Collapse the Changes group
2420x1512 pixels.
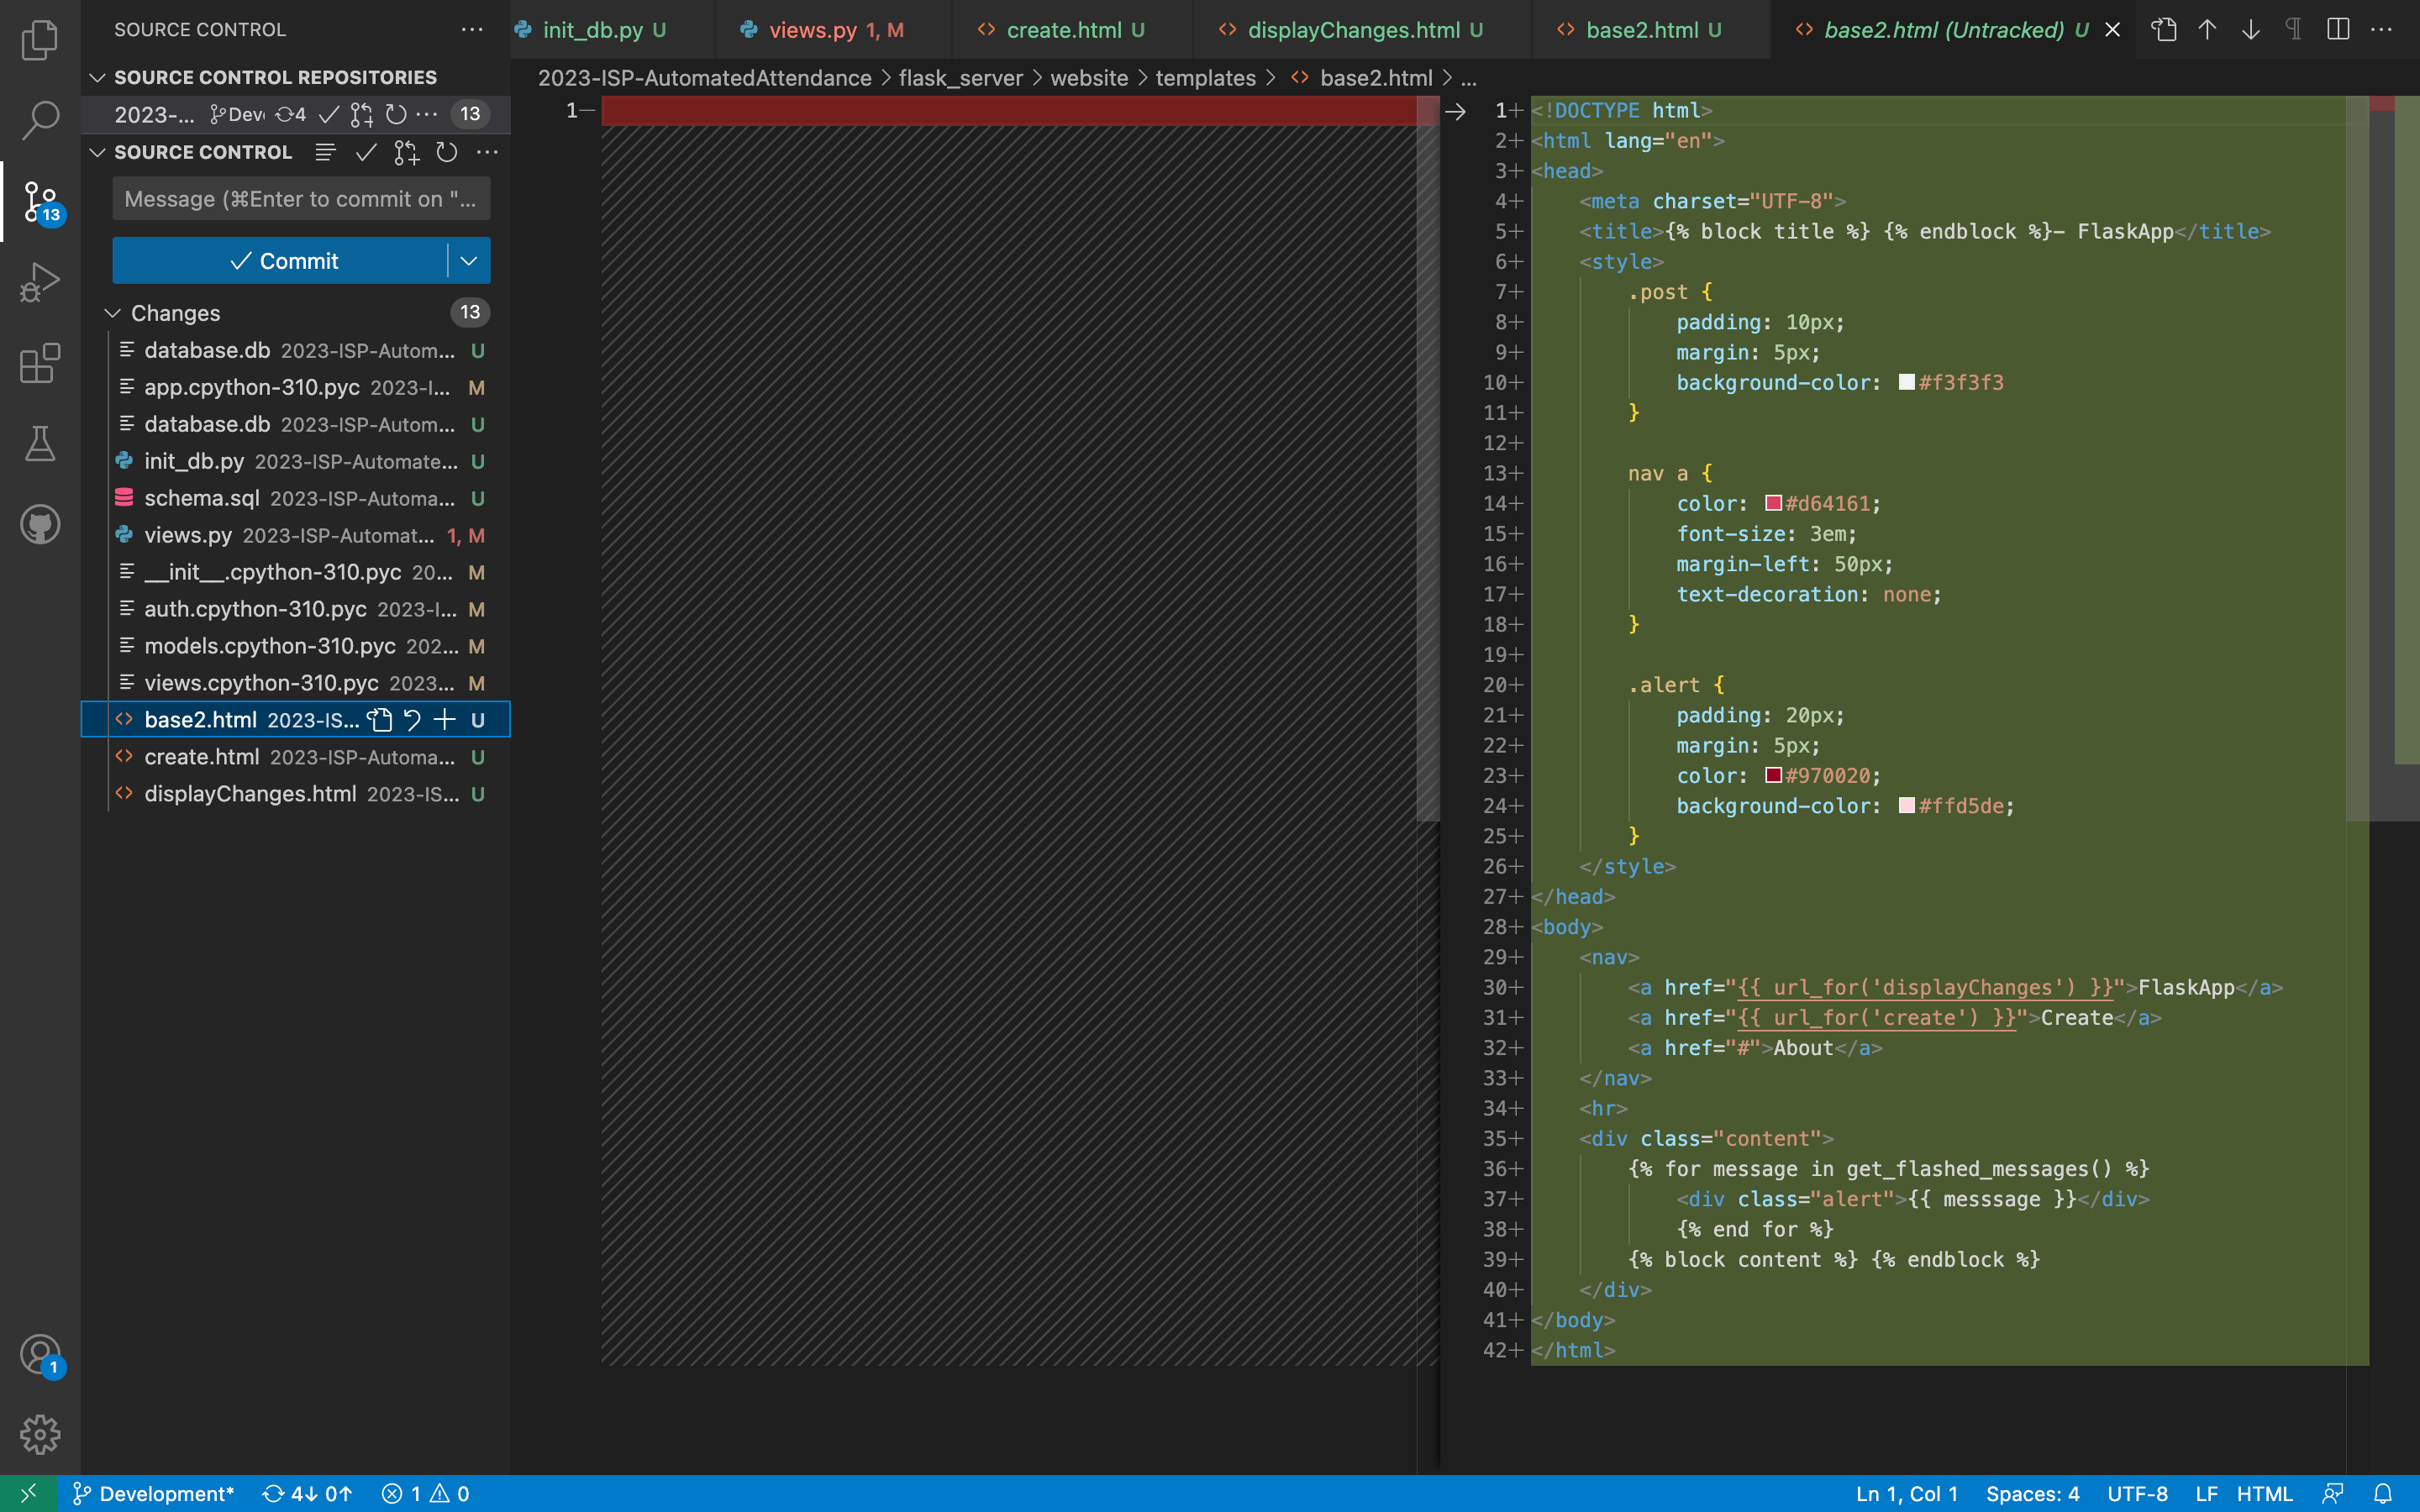point(113,313)
